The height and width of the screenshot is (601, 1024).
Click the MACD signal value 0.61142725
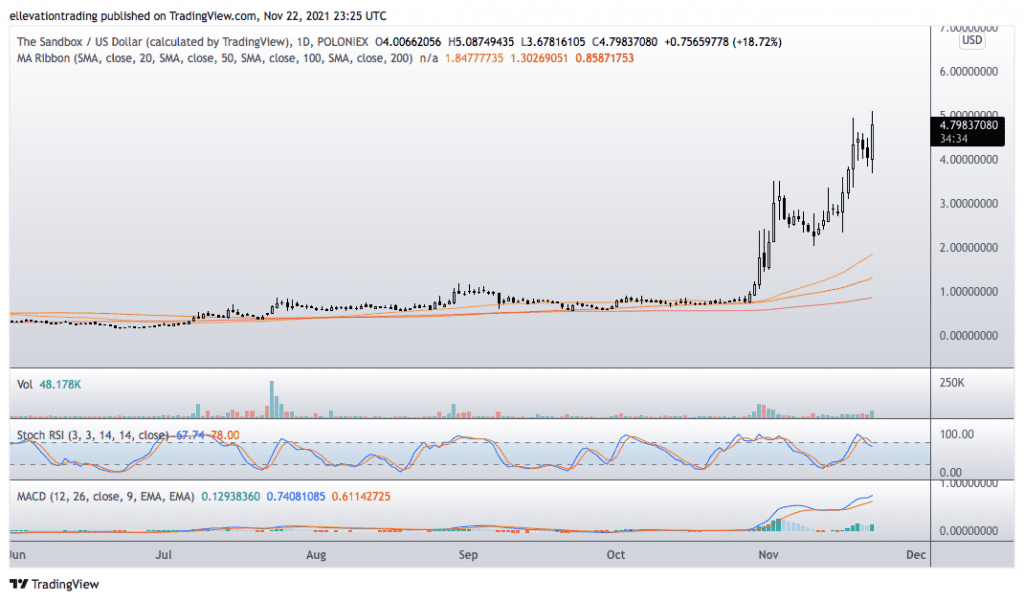(361, 496)
